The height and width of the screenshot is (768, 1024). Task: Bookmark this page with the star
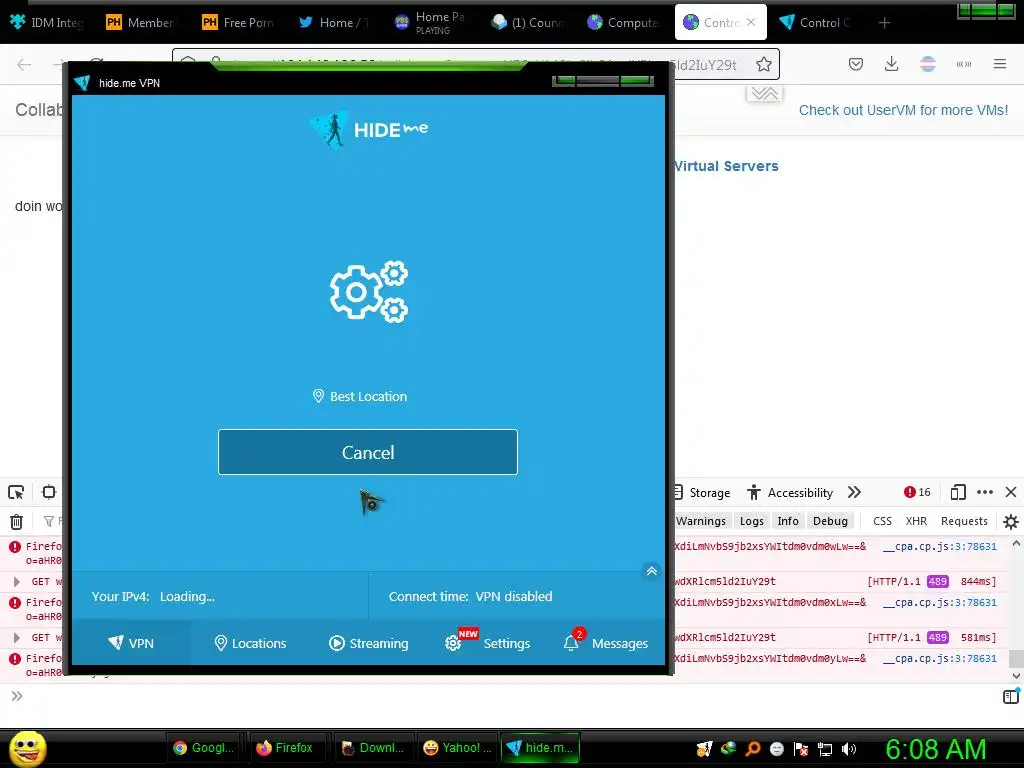(763, 64)
